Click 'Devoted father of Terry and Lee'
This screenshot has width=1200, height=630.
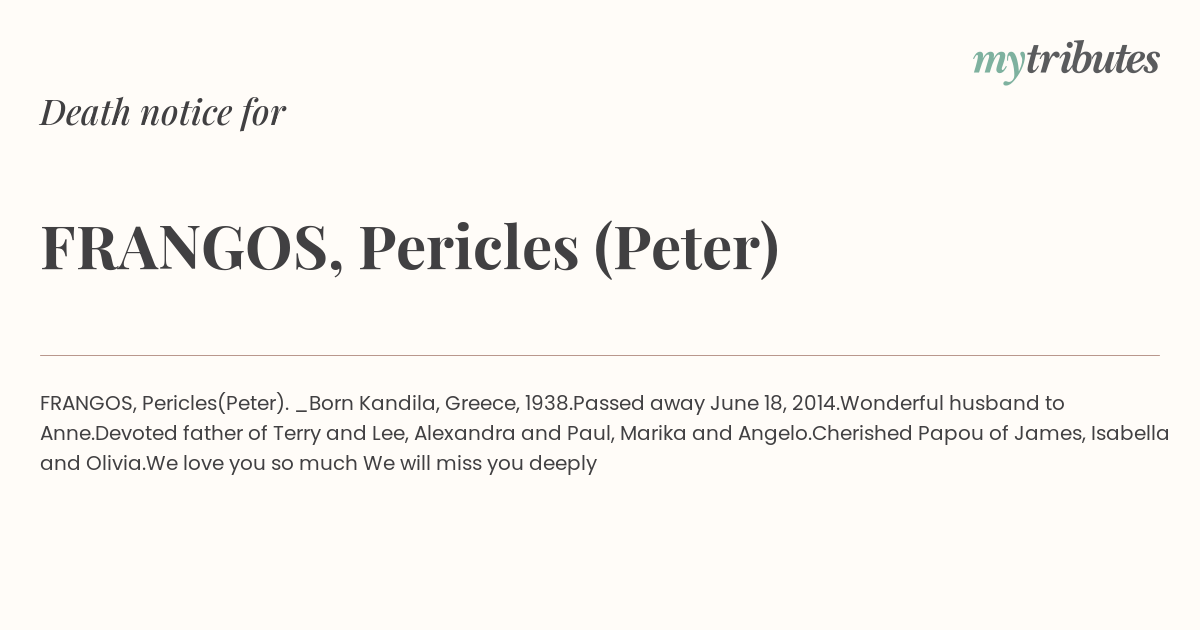pyautogui.click(x=250, y=433)
